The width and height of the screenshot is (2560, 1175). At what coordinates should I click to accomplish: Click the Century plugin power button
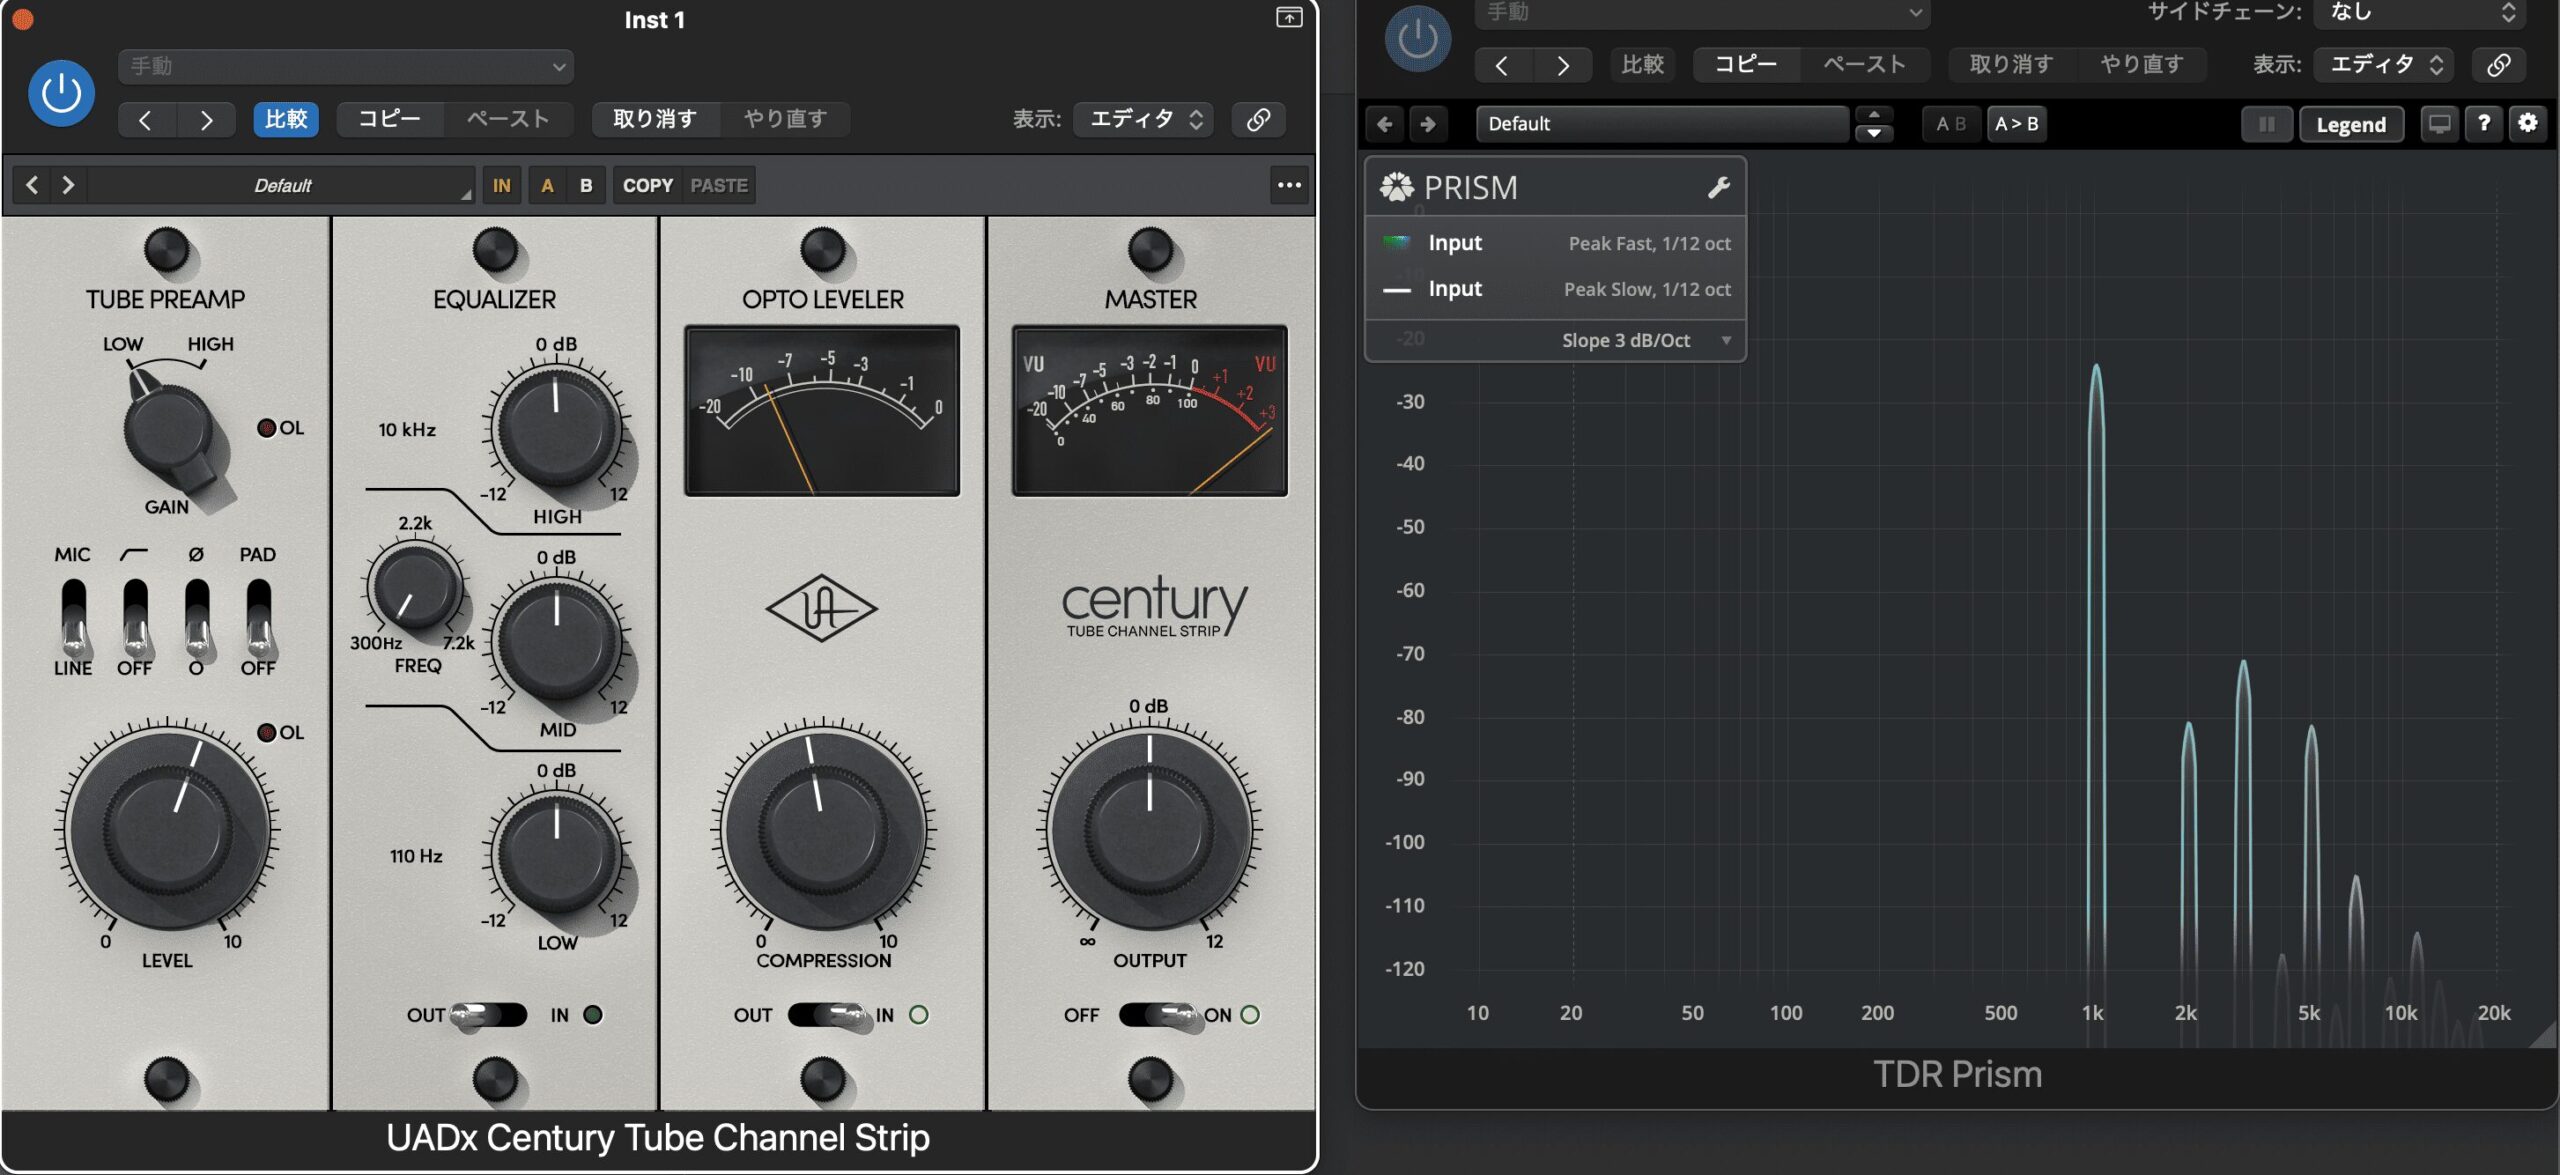[x=61, y=93]
